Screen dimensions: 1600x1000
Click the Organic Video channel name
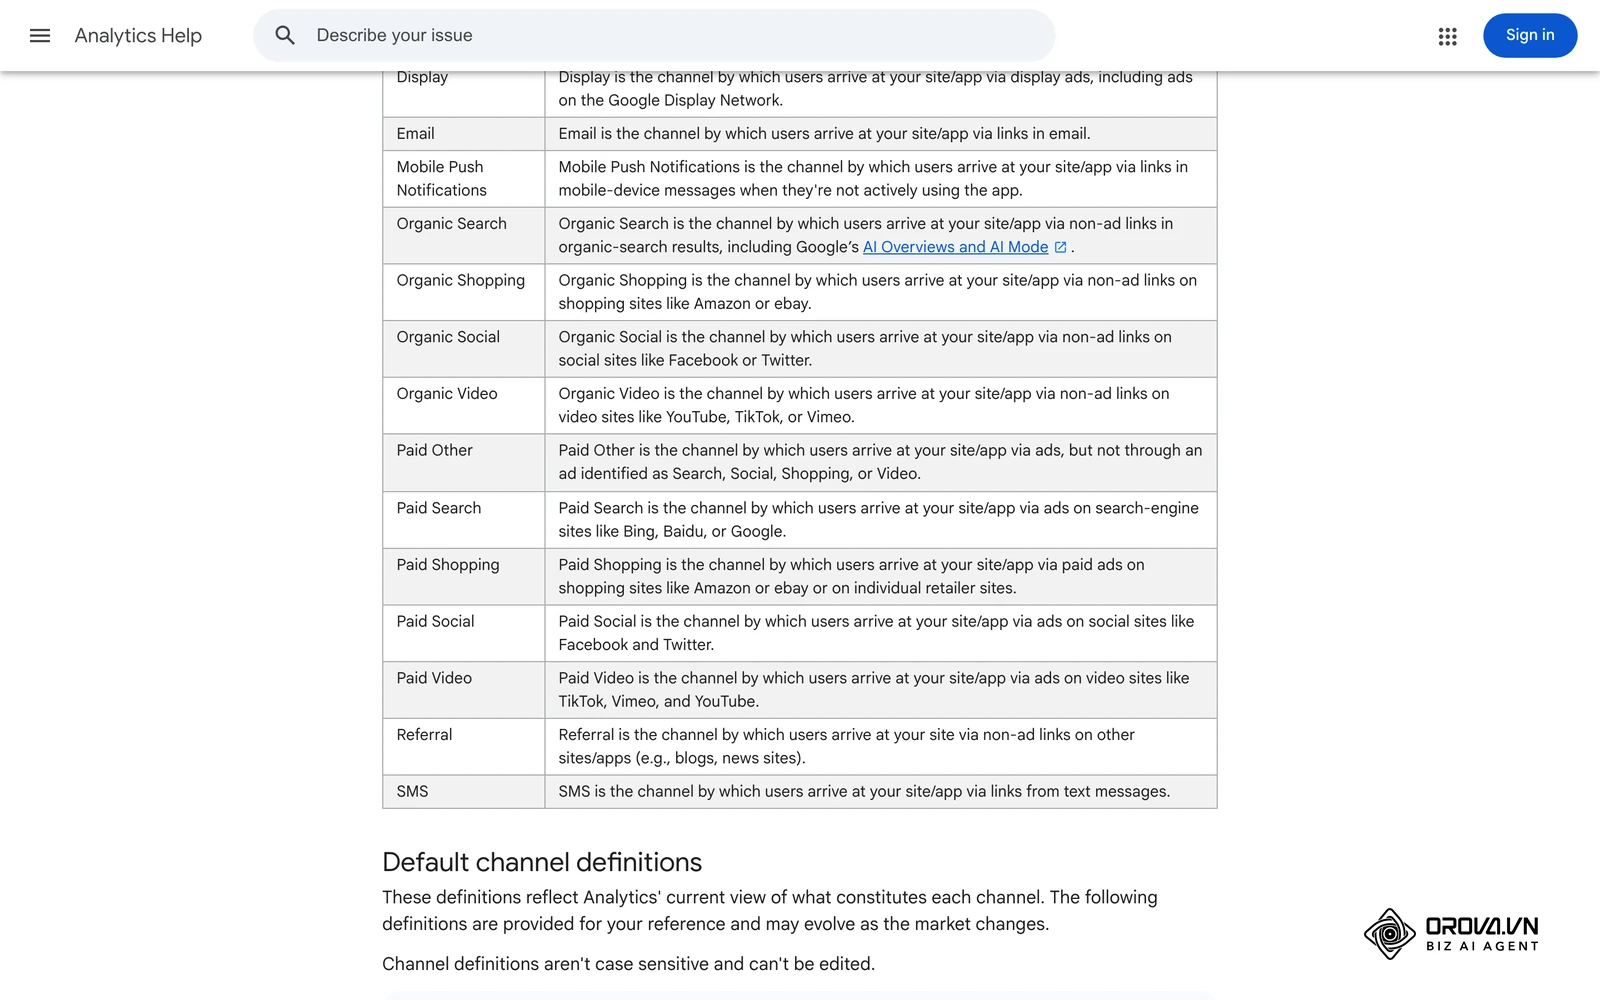[x=447, y=394]
